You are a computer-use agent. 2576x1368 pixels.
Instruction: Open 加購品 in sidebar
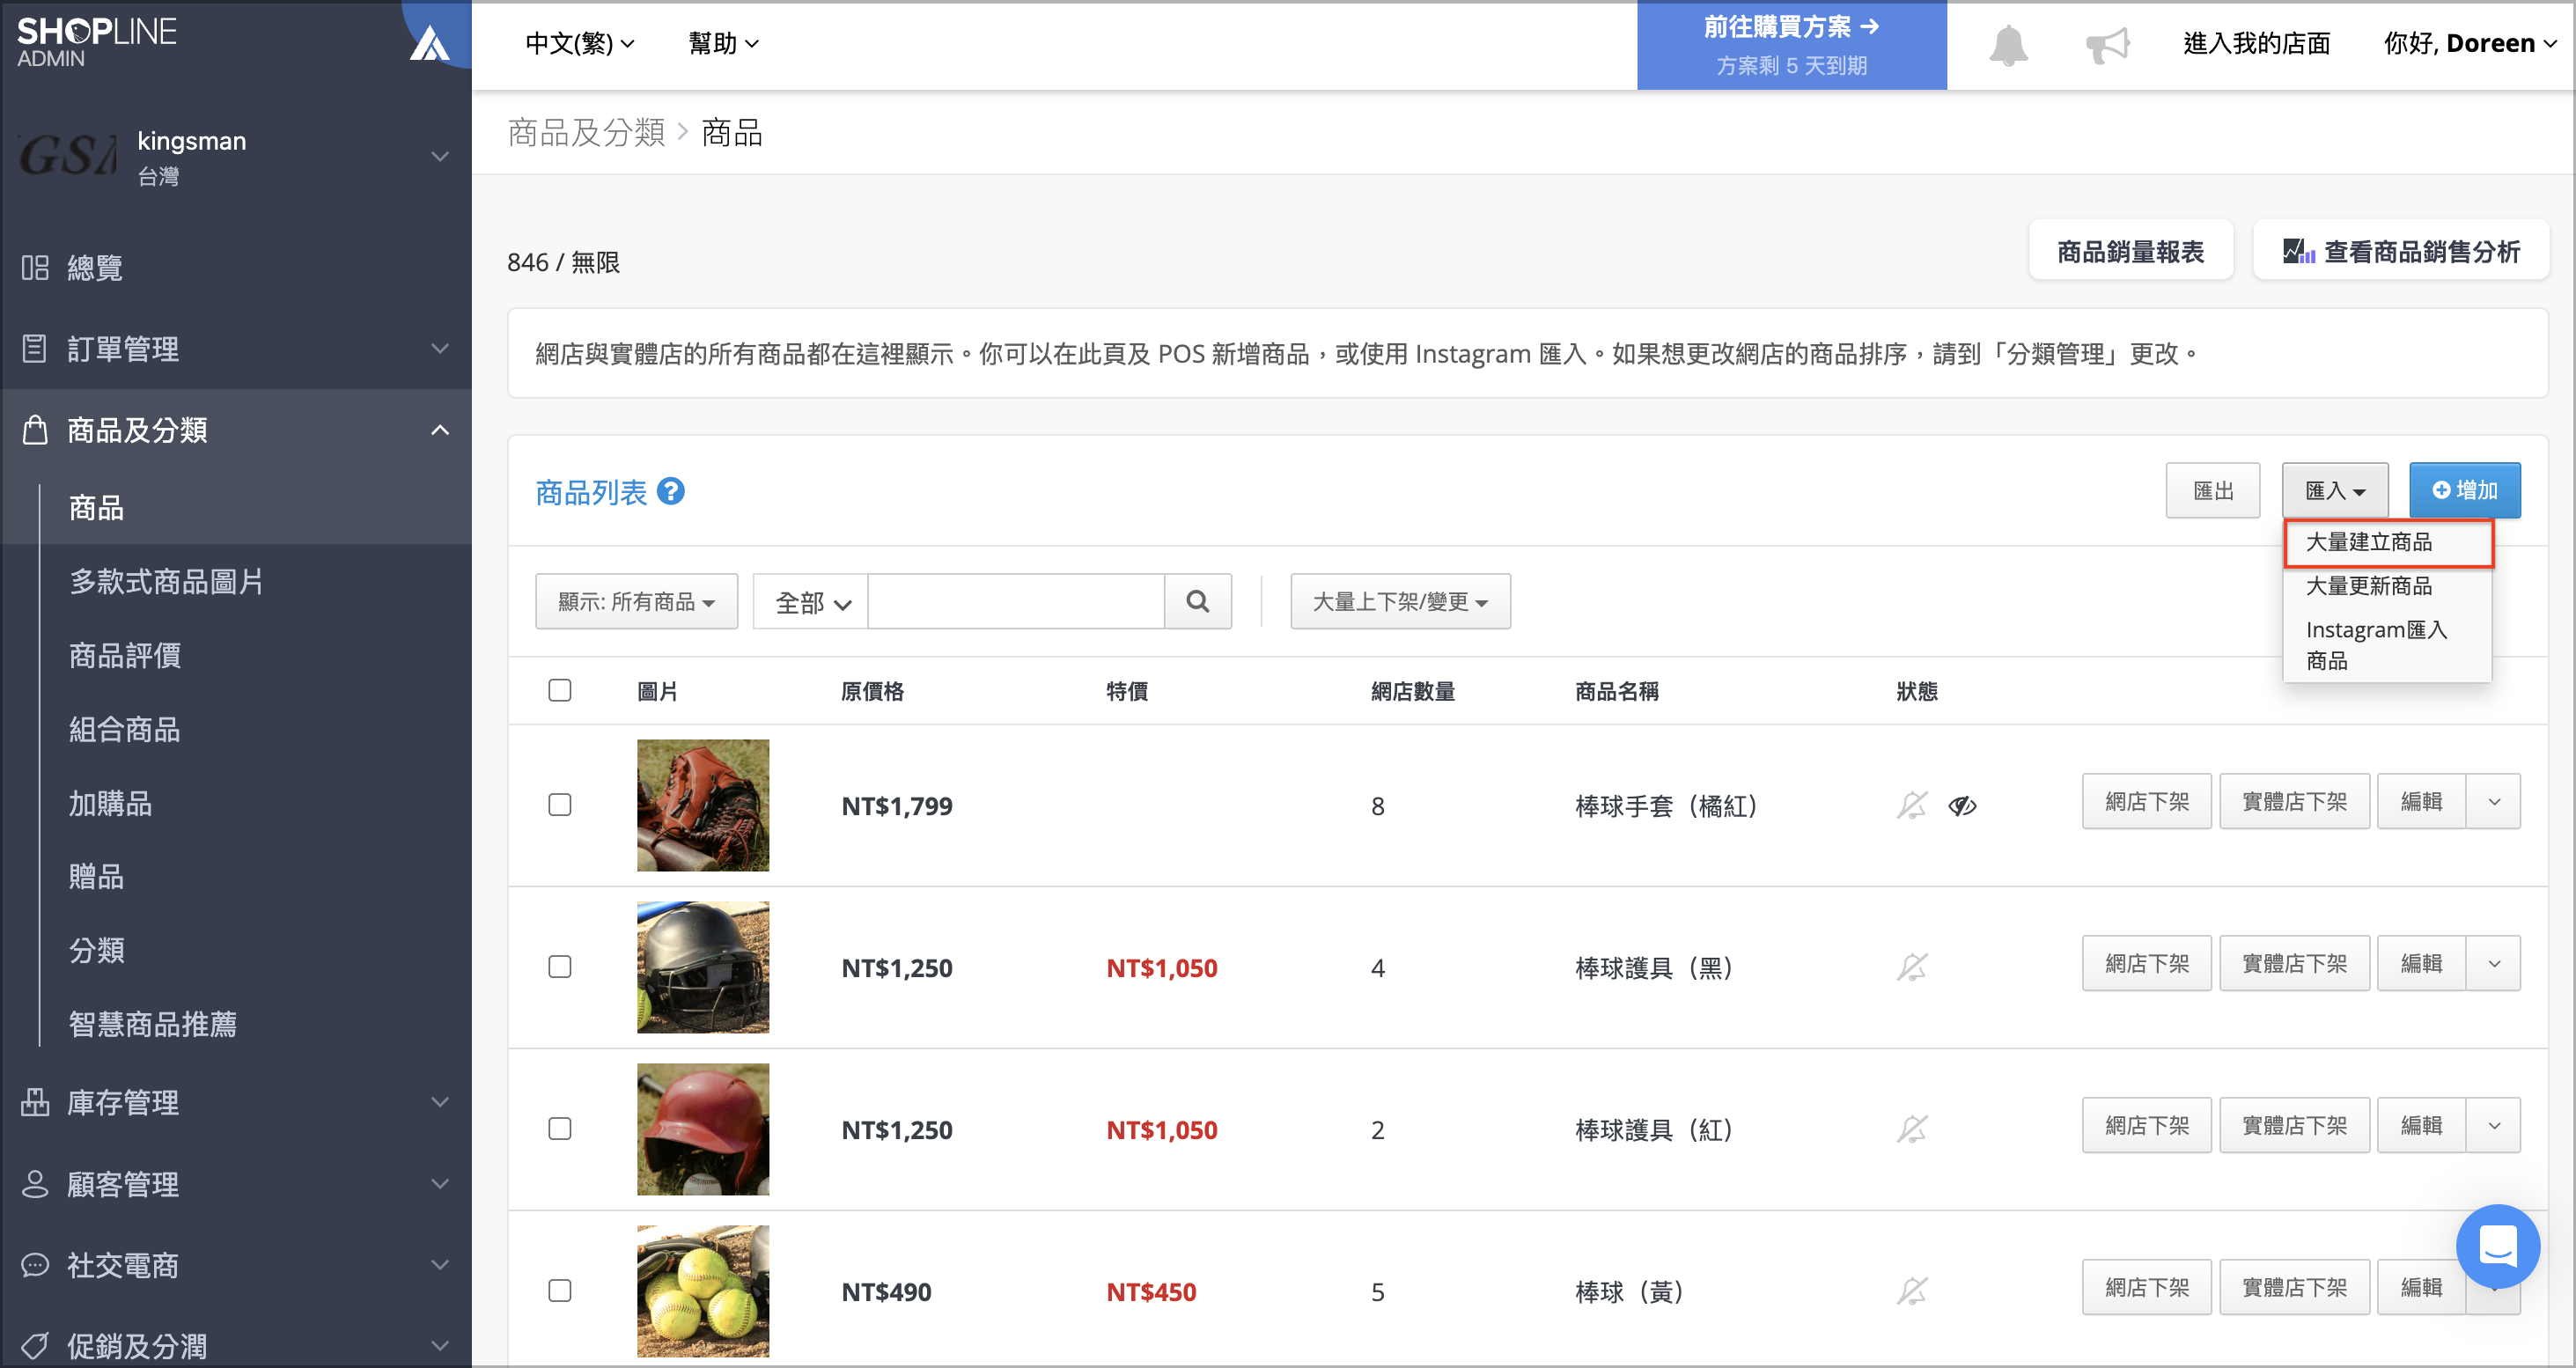click(x=110, y=803)
